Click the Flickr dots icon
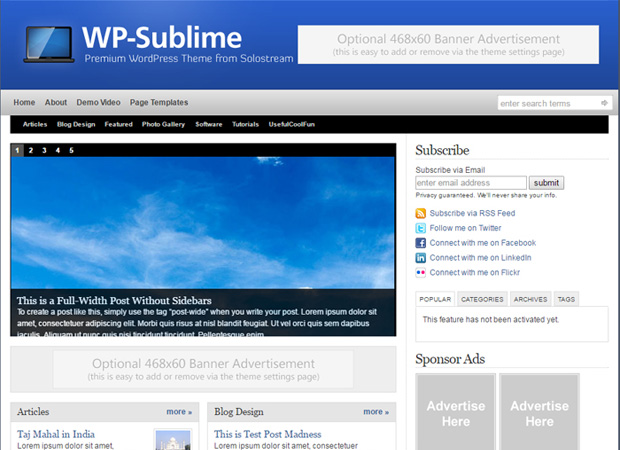The height and width of the screenshot is (450, 620). (x=420, y=272)
